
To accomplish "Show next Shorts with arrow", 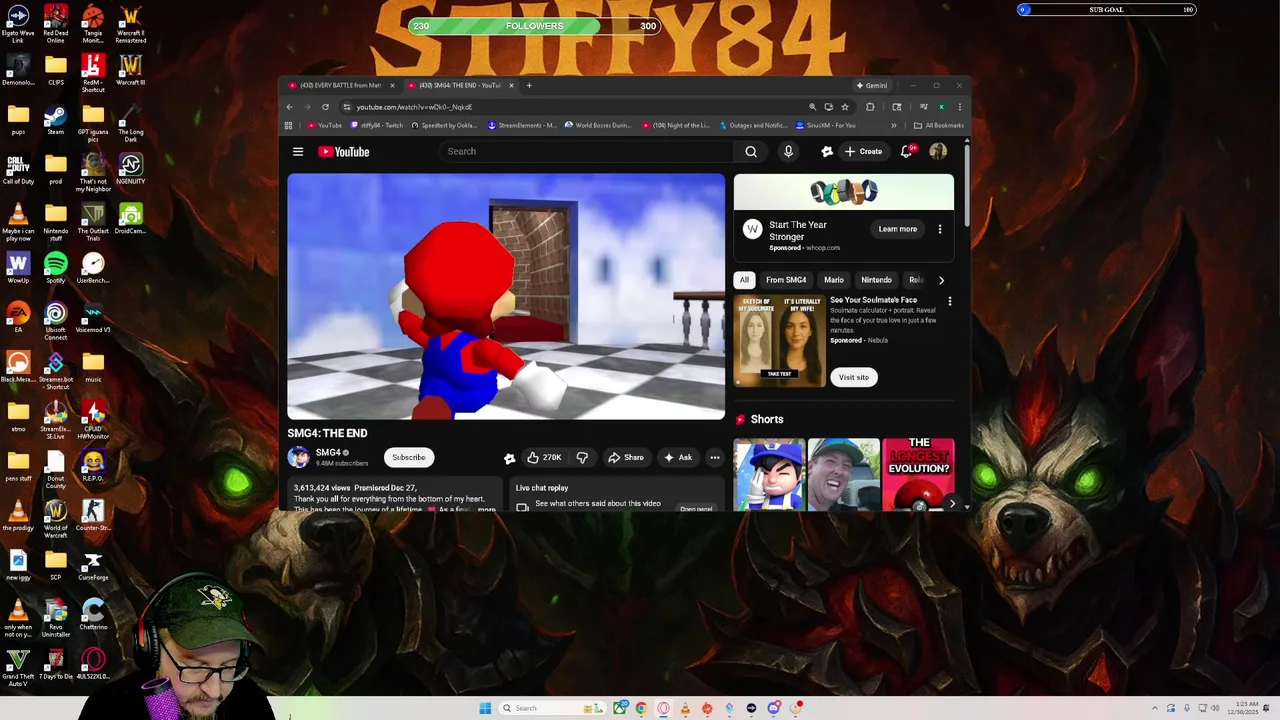I will tap(952, 504).
